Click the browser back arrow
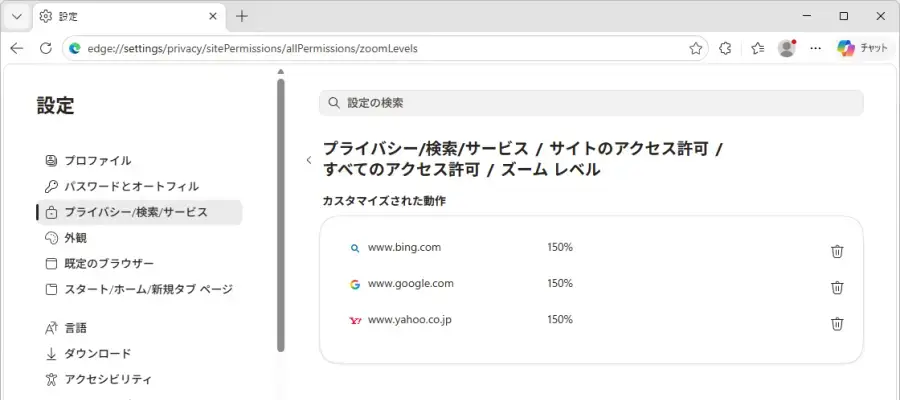This screenshot has width=900, height=400. (x=17, y=49)
